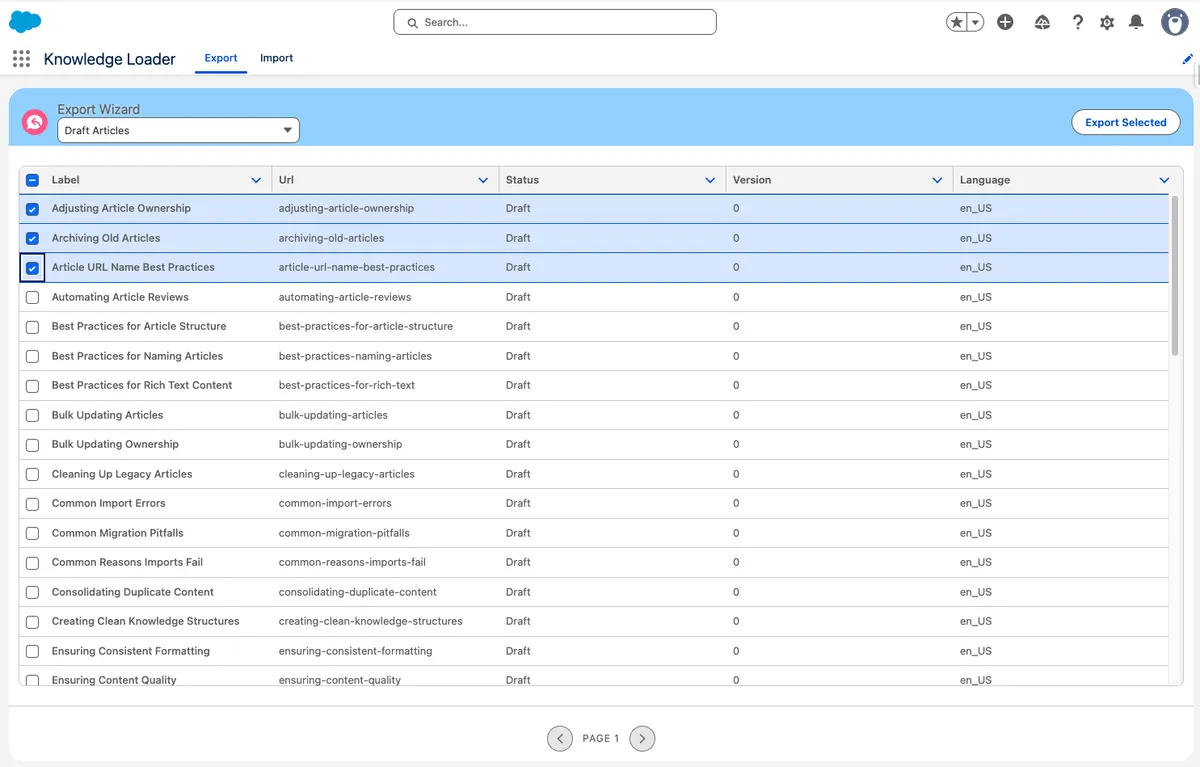Open Global Actions plus icon

click(x=1006, y=22)
